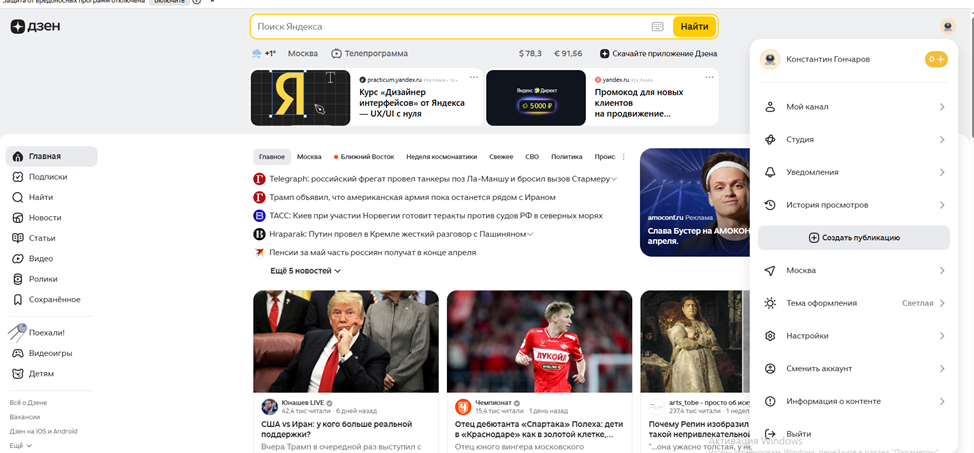Open three-dot menu on practicum.yandex.ru ad
The image size is (974, 453).
474,77
